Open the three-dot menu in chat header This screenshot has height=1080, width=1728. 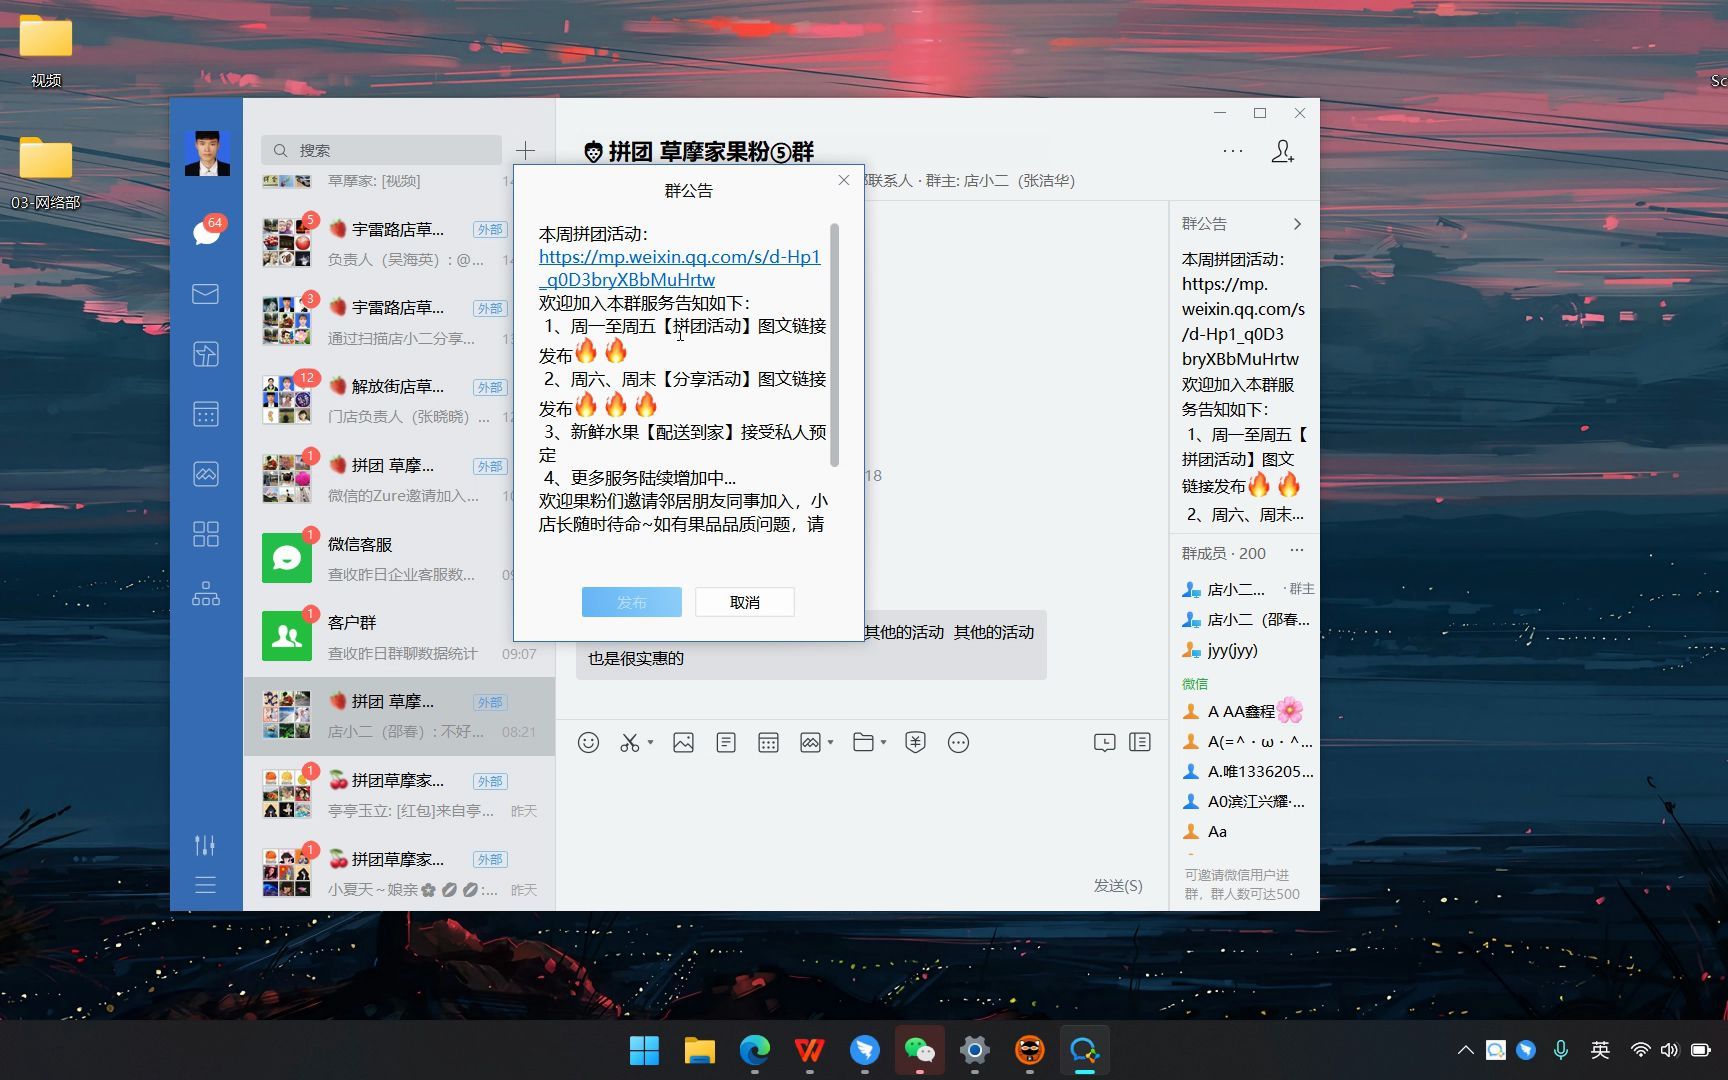pos(1233,151)
